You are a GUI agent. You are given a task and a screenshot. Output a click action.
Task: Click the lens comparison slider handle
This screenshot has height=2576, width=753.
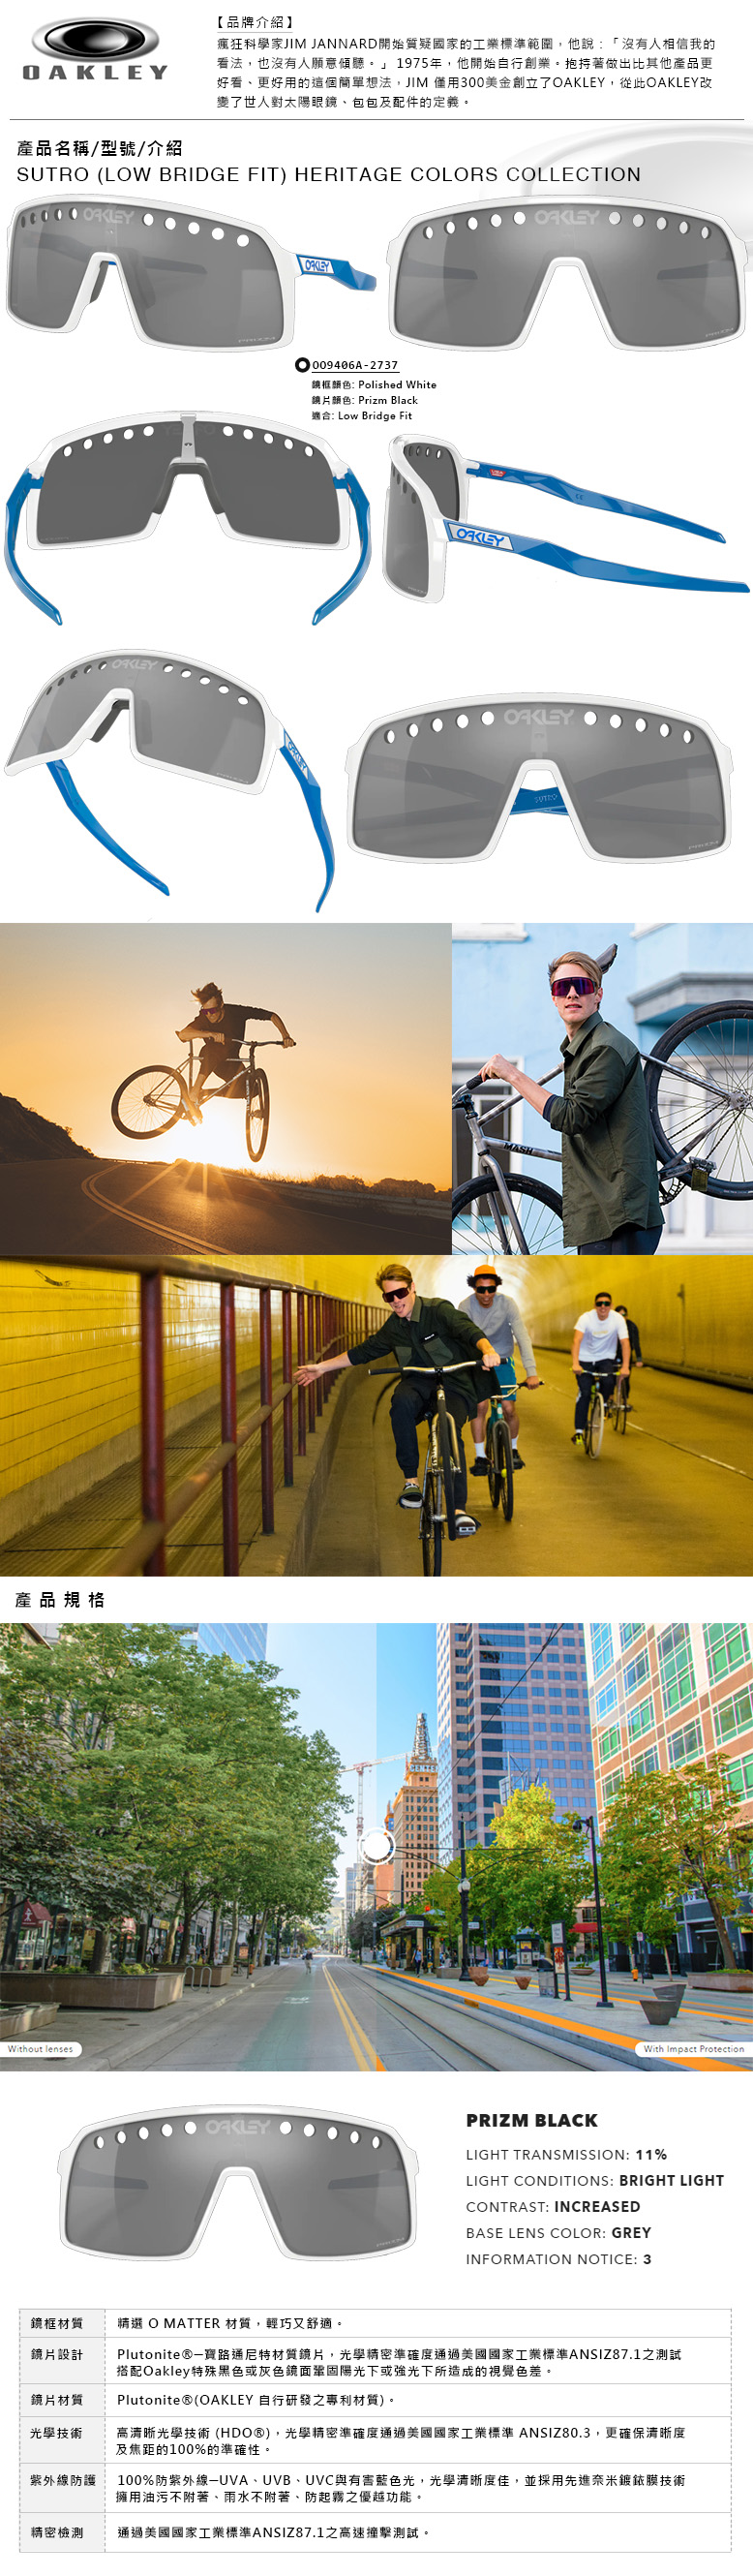(377, 1846)
